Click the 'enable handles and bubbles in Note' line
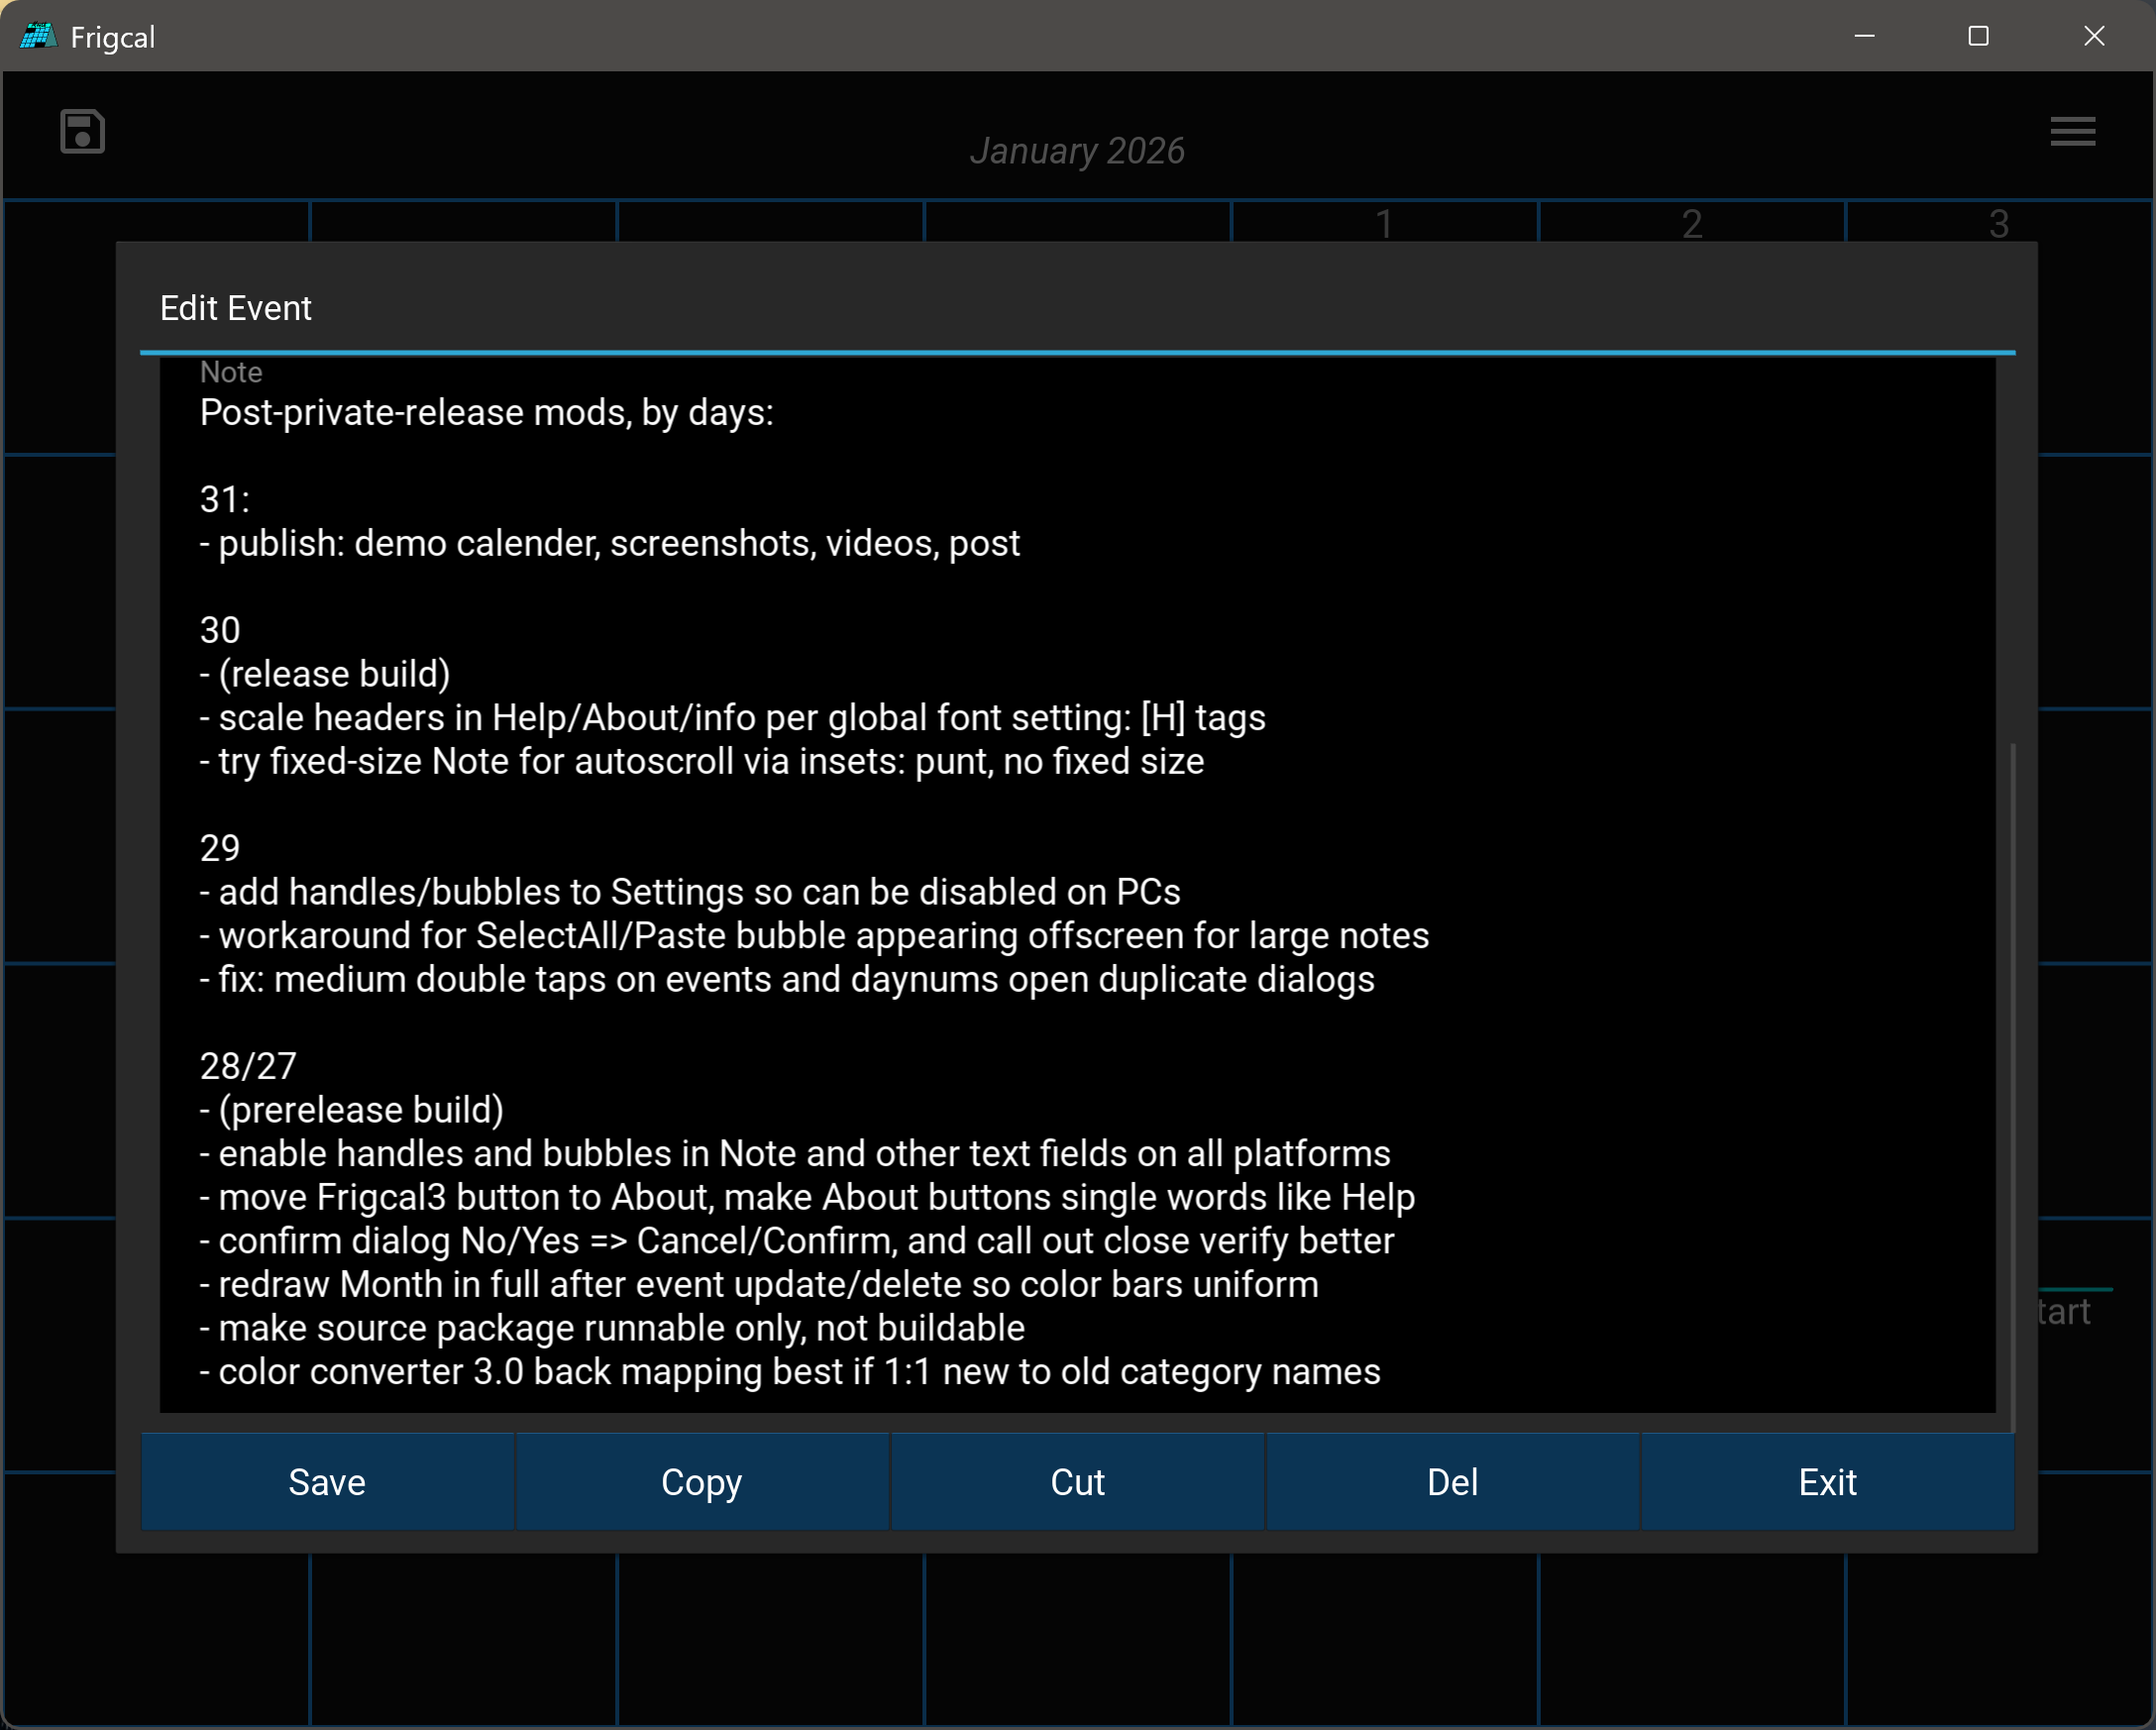The height and width of the screenshot is (1730, 2156). pos(795,1154)
